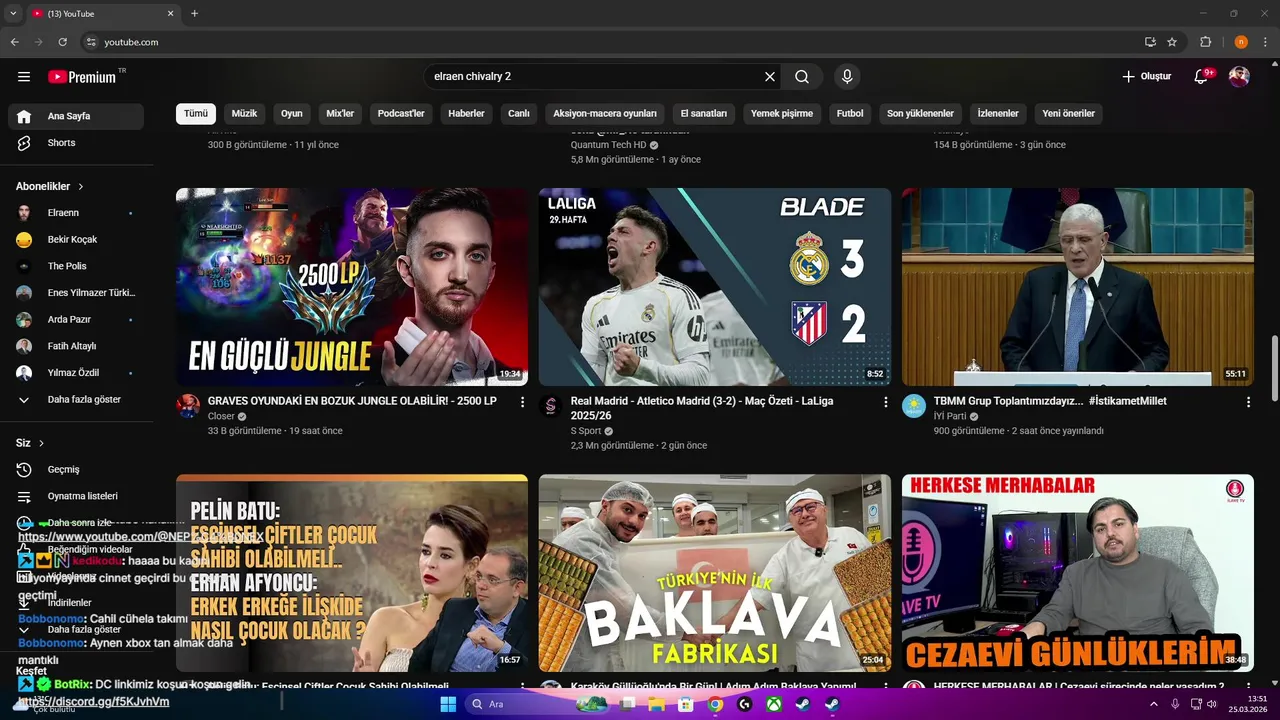This screenshot has width=1280, height=720.
Task: Open the notifications bell
Action: pyautogui.click(x=1202, y=77)
